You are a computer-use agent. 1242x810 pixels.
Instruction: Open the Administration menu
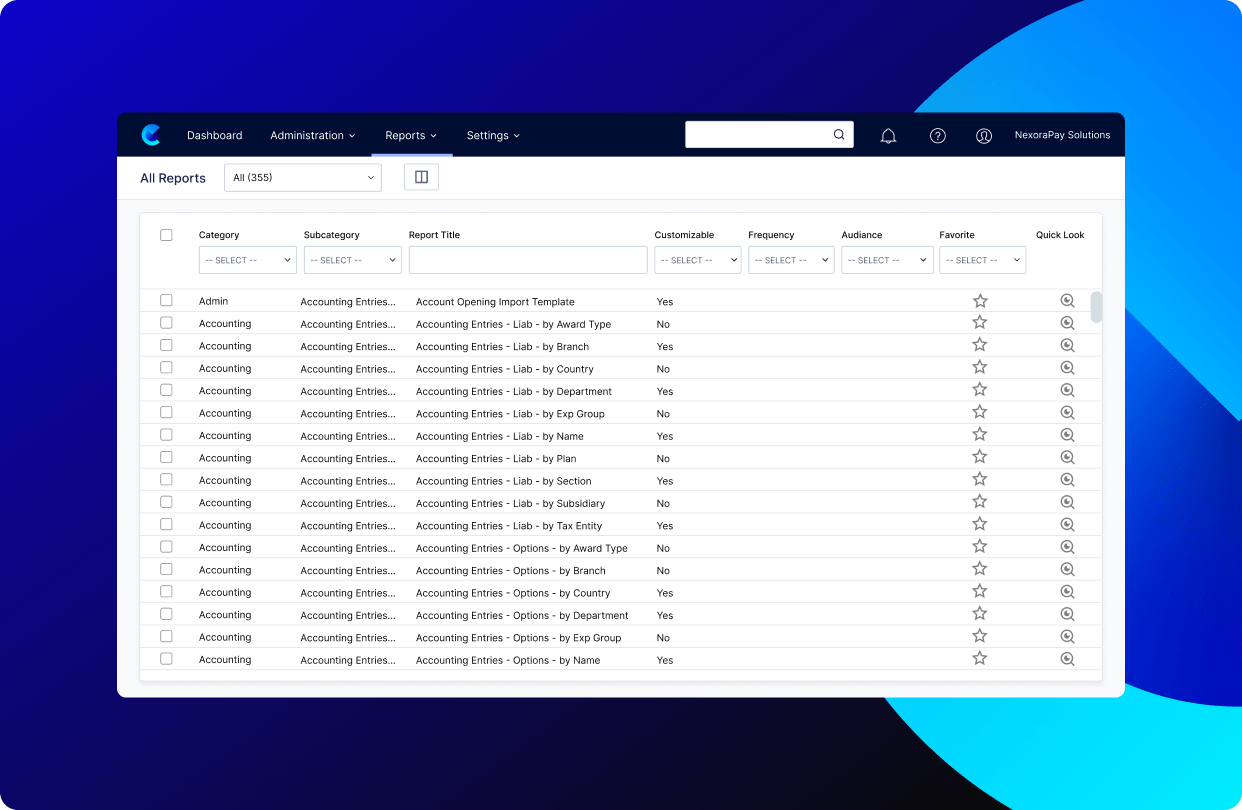coord(313,136)
